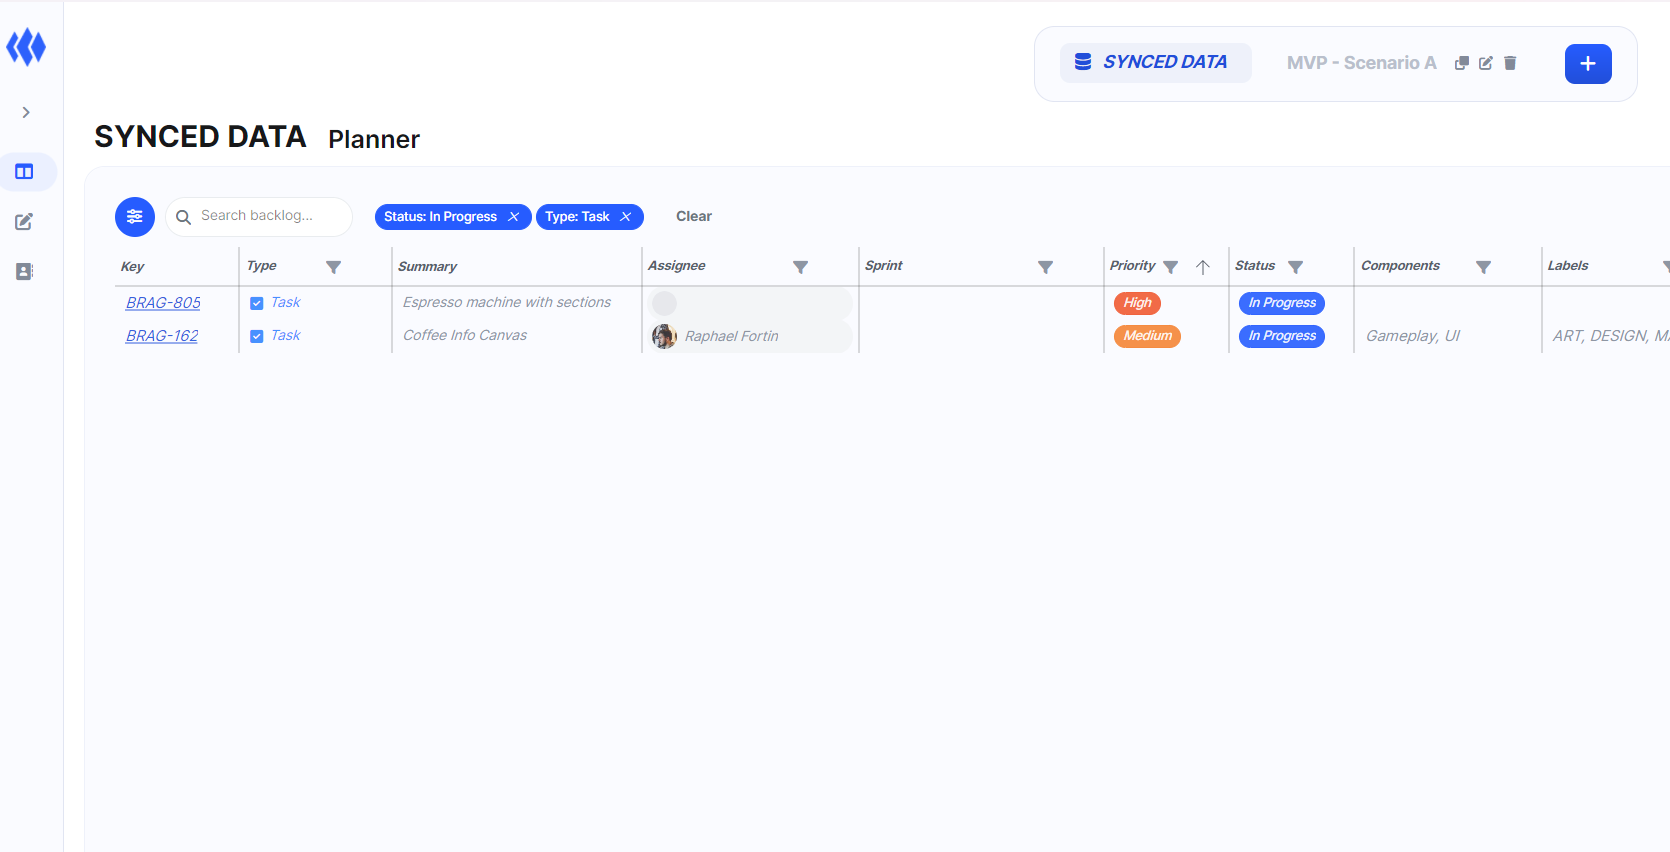This screenshot has height=852, width=1670.
Task: Focus the Search backlog input field
Action: pyautogui.click(x=270, y=216)
